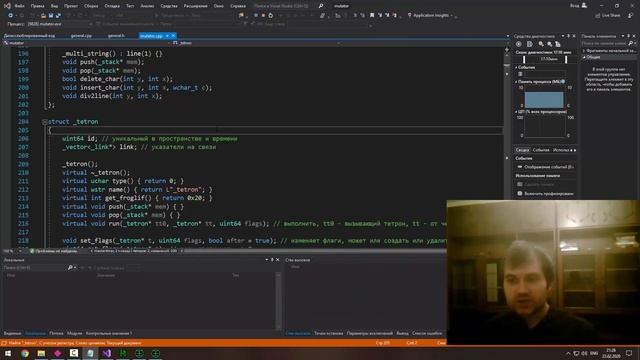Screen dimensions: 640x360
Task: Open the Параметры исключений tab
Action: 370,333
